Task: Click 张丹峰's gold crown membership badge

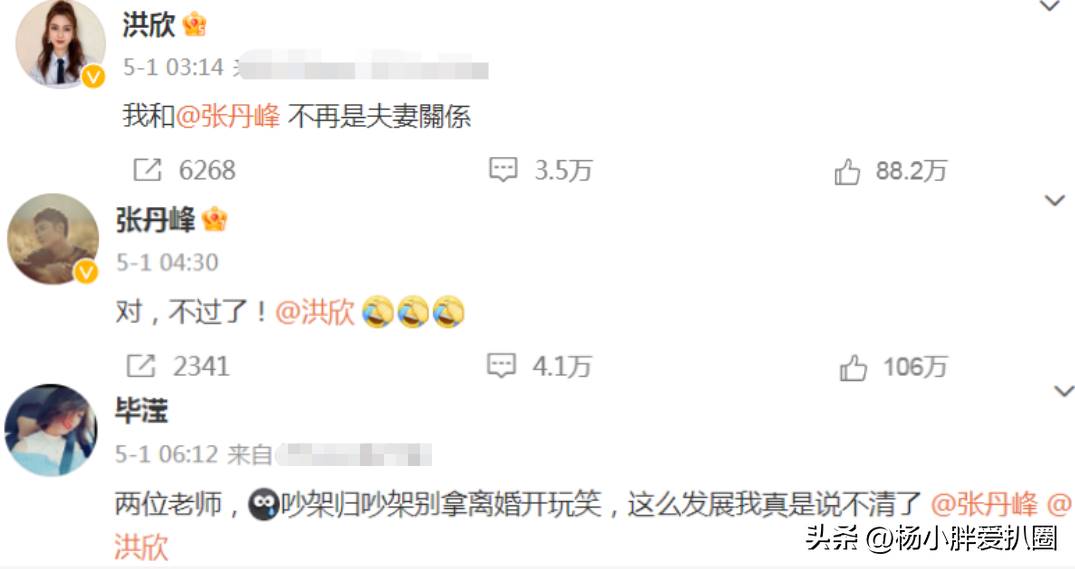Action: click(x=215, y=219)
